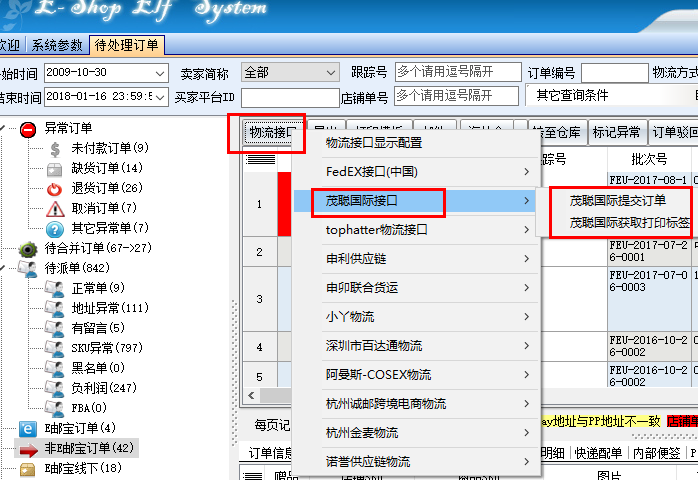Click the user icon beside 有留言(5)
698x480 pixels.
55,329
